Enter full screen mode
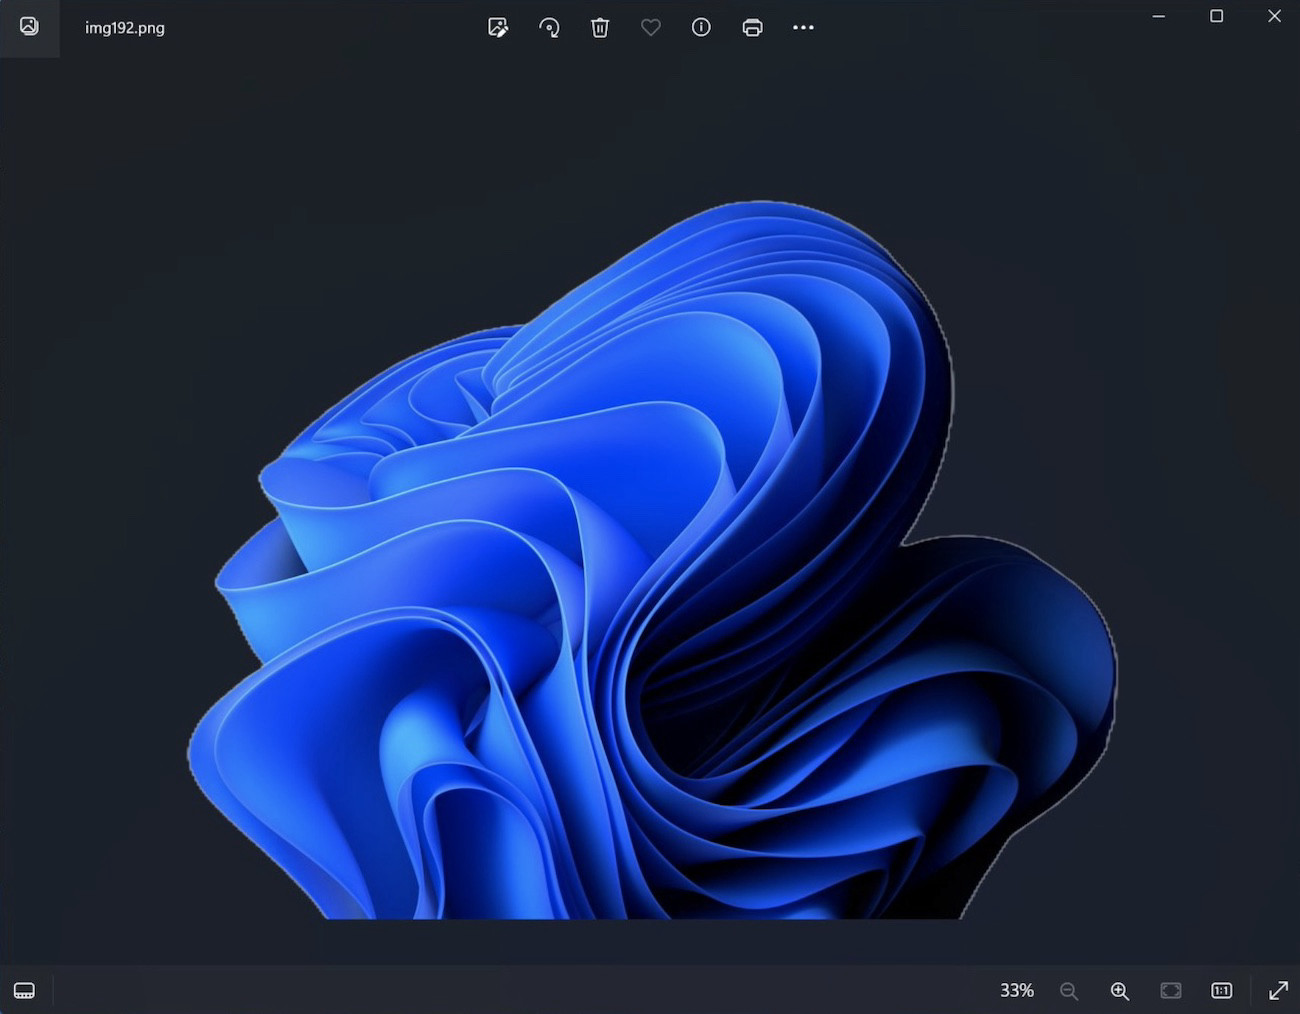Viewport: 1300px width, 1014px height. (x=1278, y=990)
